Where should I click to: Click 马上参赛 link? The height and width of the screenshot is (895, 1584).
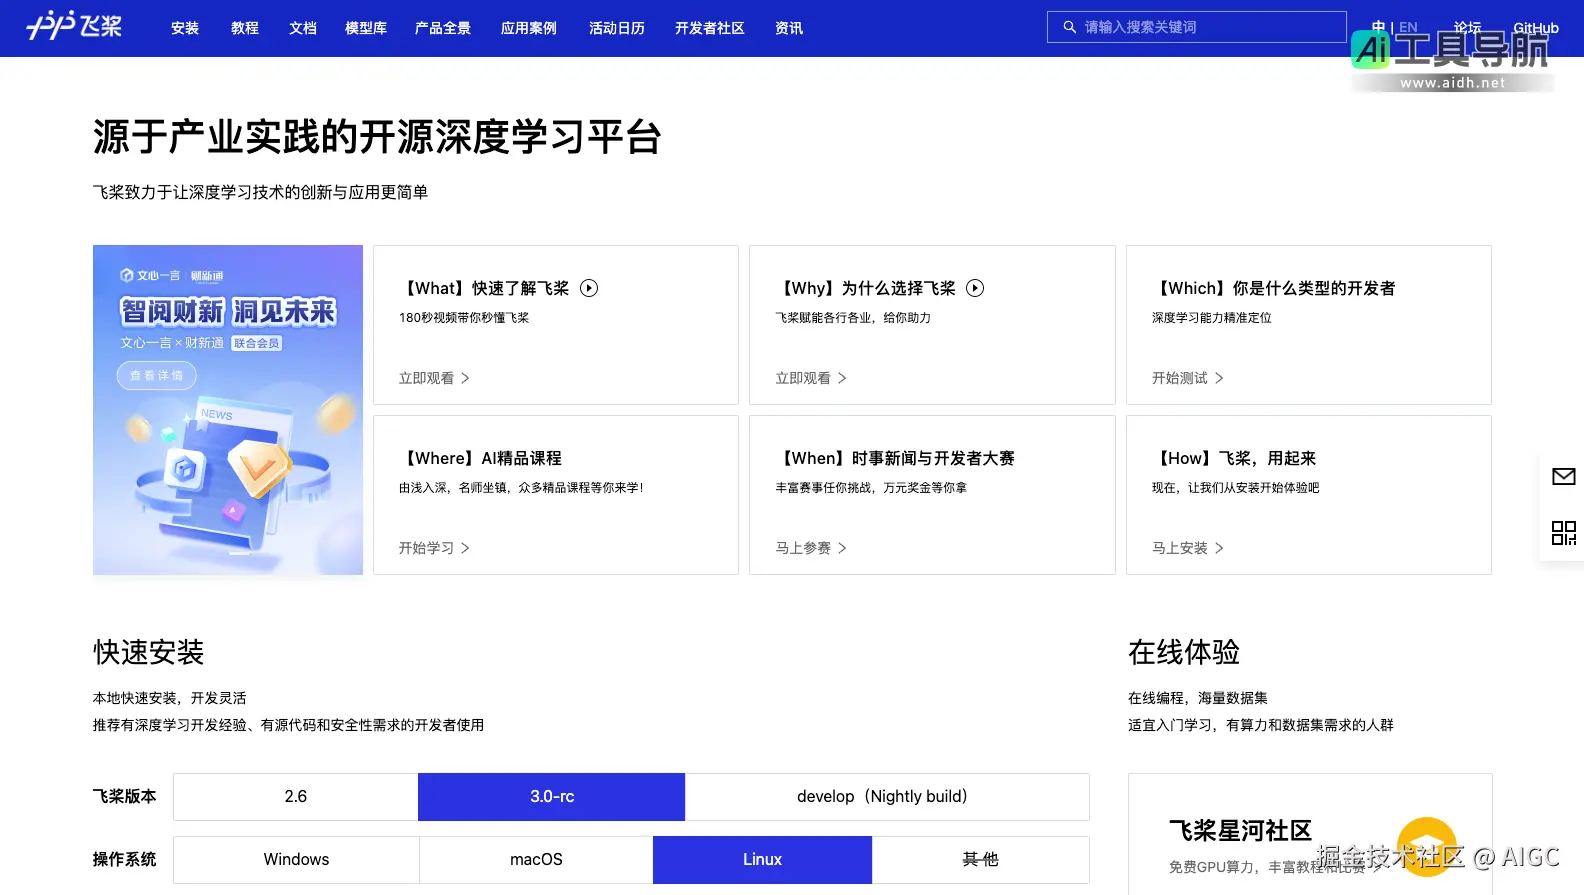(x=803, y=548)
